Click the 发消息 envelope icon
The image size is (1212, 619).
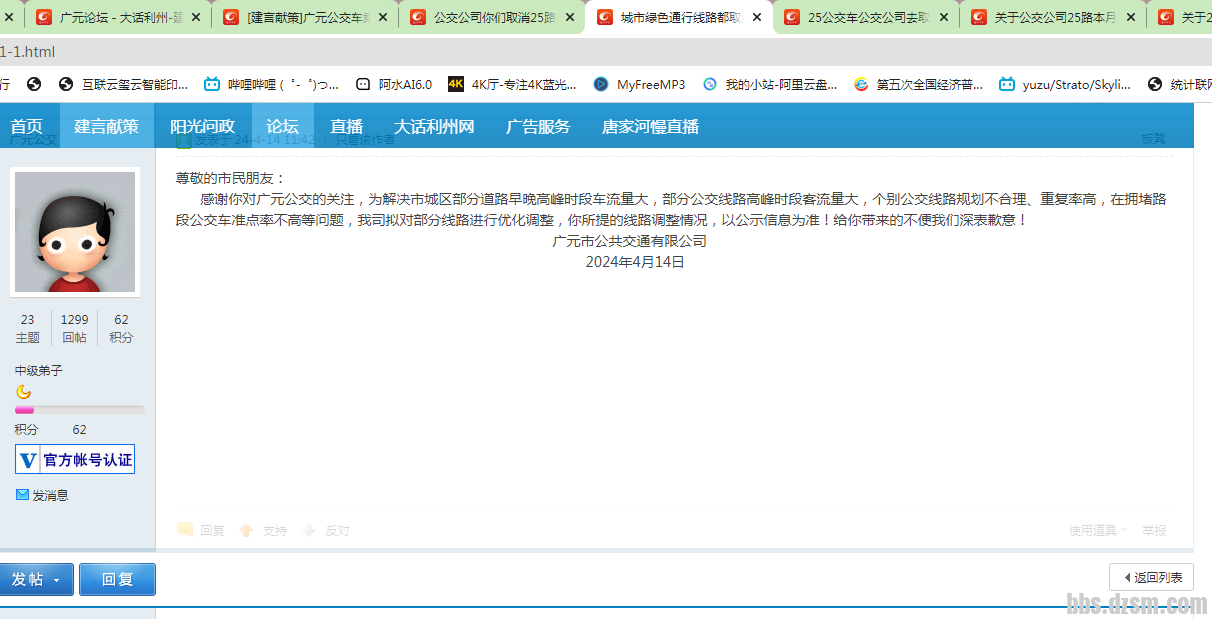[x=22, y=495]
